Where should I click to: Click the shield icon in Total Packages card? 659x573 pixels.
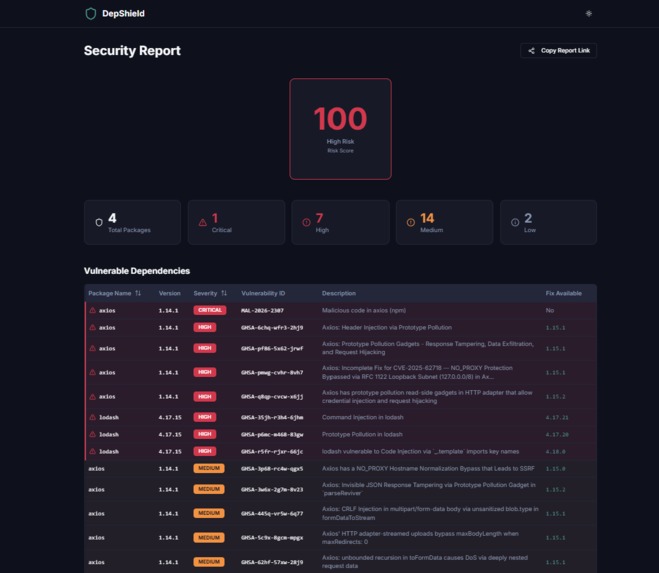[99, 222]
